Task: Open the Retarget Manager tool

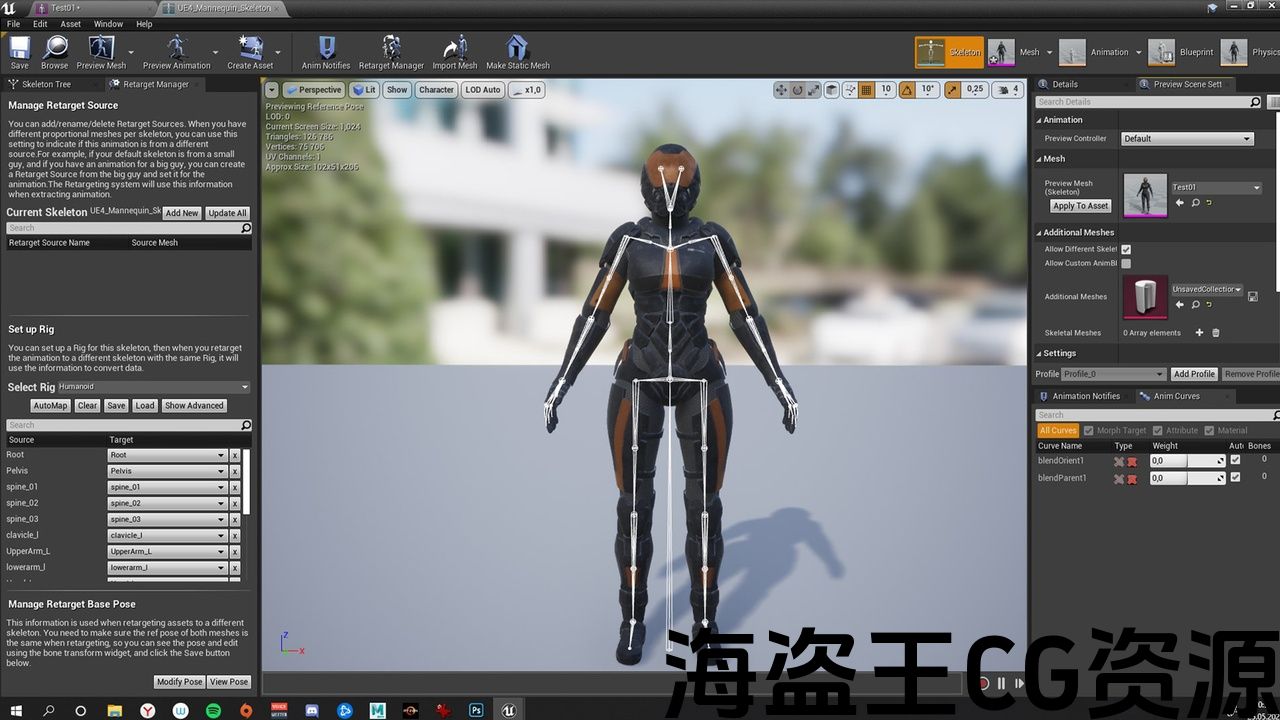Action: (x=391, y=52)
